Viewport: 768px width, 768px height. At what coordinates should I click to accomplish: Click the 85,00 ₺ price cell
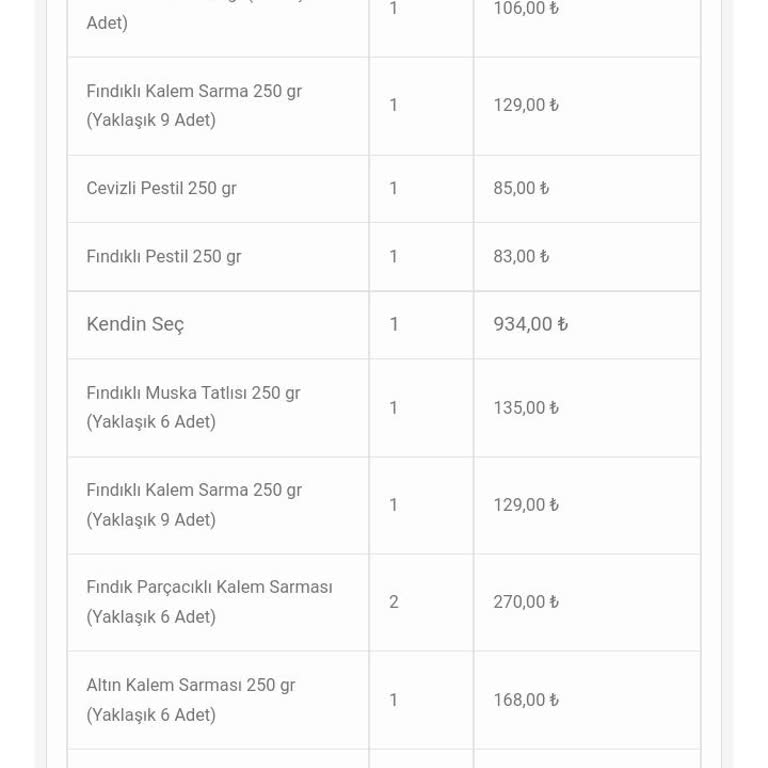[x=521, y=188]
